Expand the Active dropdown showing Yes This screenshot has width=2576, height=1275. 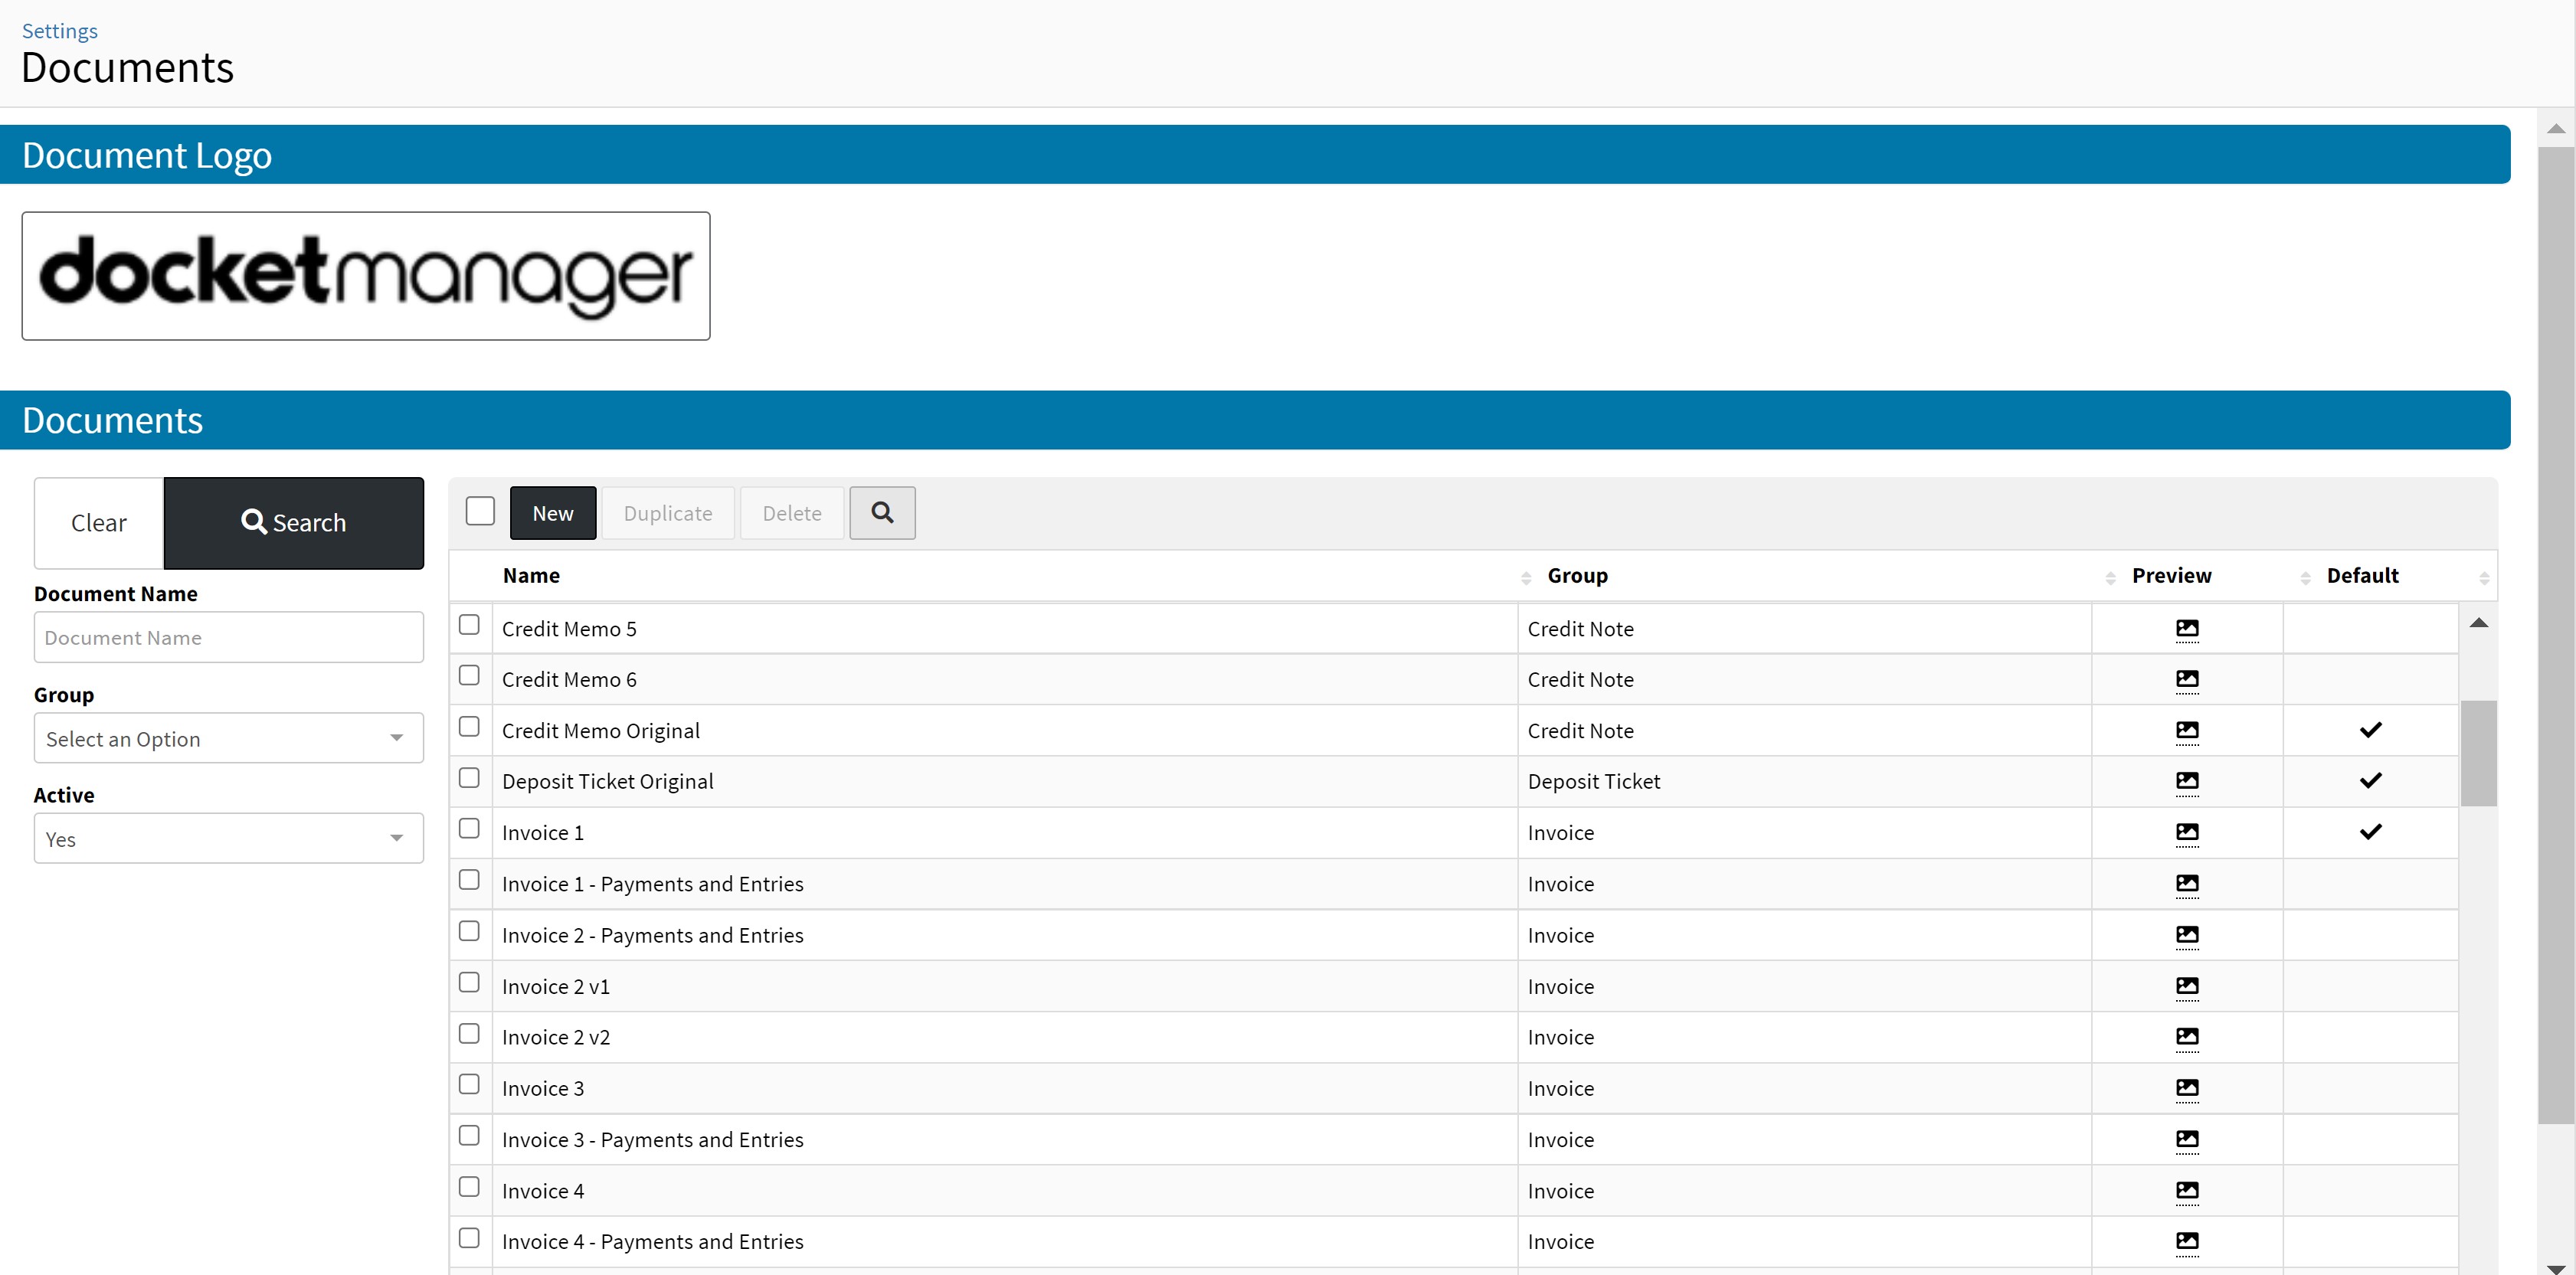228,838
